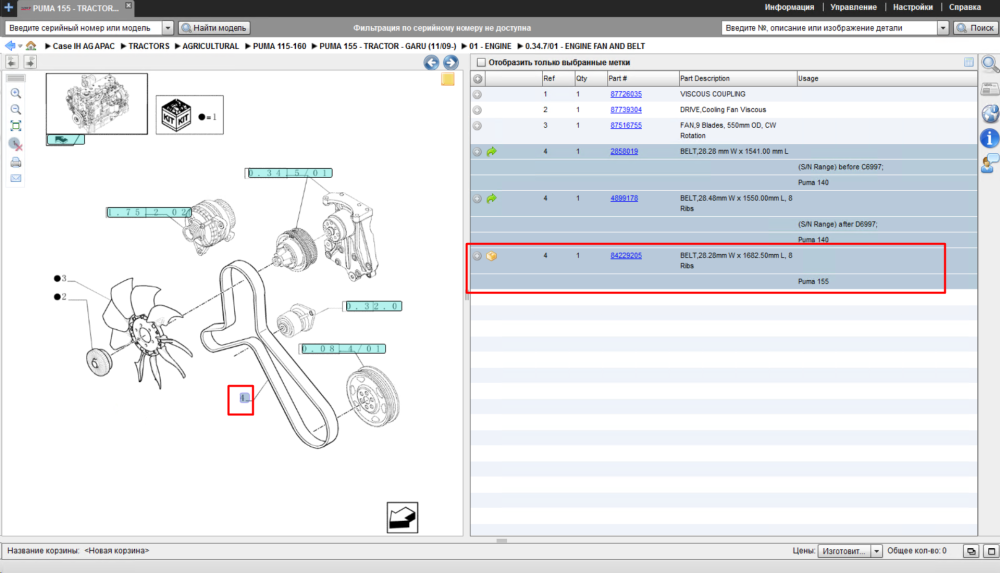Open the Настройки menu
1000x573 pixels.
[x=913, y=7]
